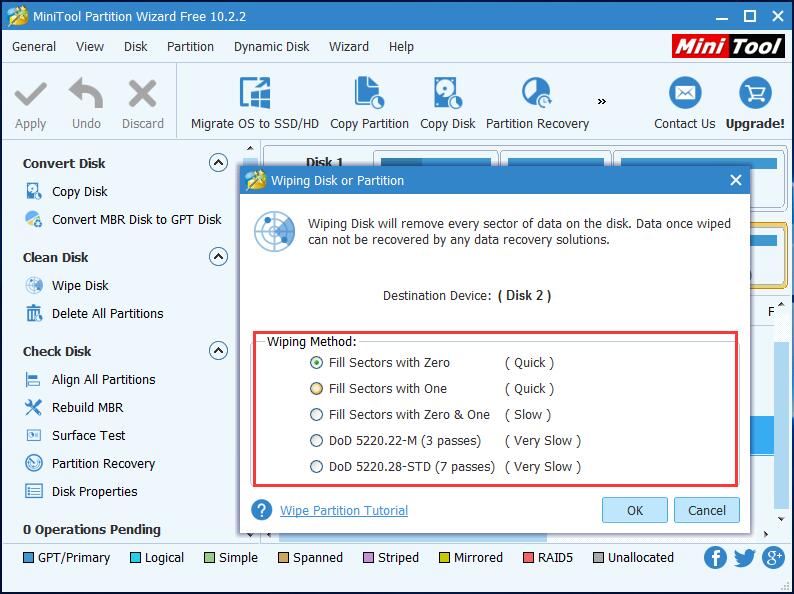
Task: Click the Contact Us envelope icon
Action: [685, 93]
